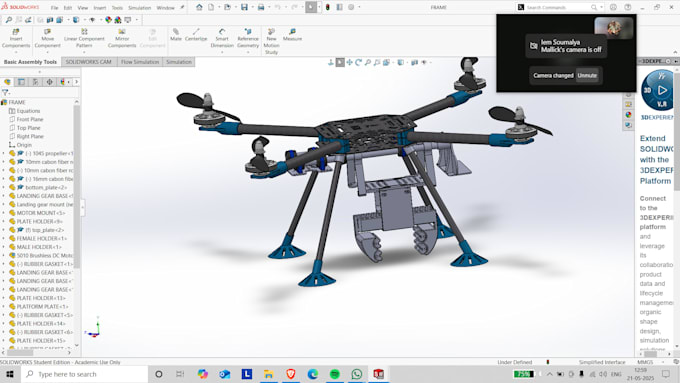Toggle the selected view mode in viewport toolbar
This screenshot has height=383, width=680.
click(x=340, y=62)
